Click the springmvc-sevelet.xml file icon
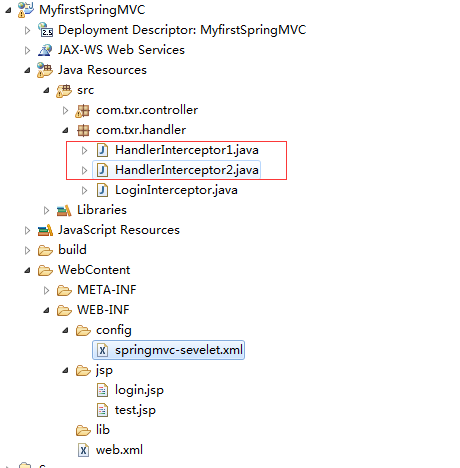Image resolution: width=460 pixels, height=468 pixels. (x=102, y=350)
